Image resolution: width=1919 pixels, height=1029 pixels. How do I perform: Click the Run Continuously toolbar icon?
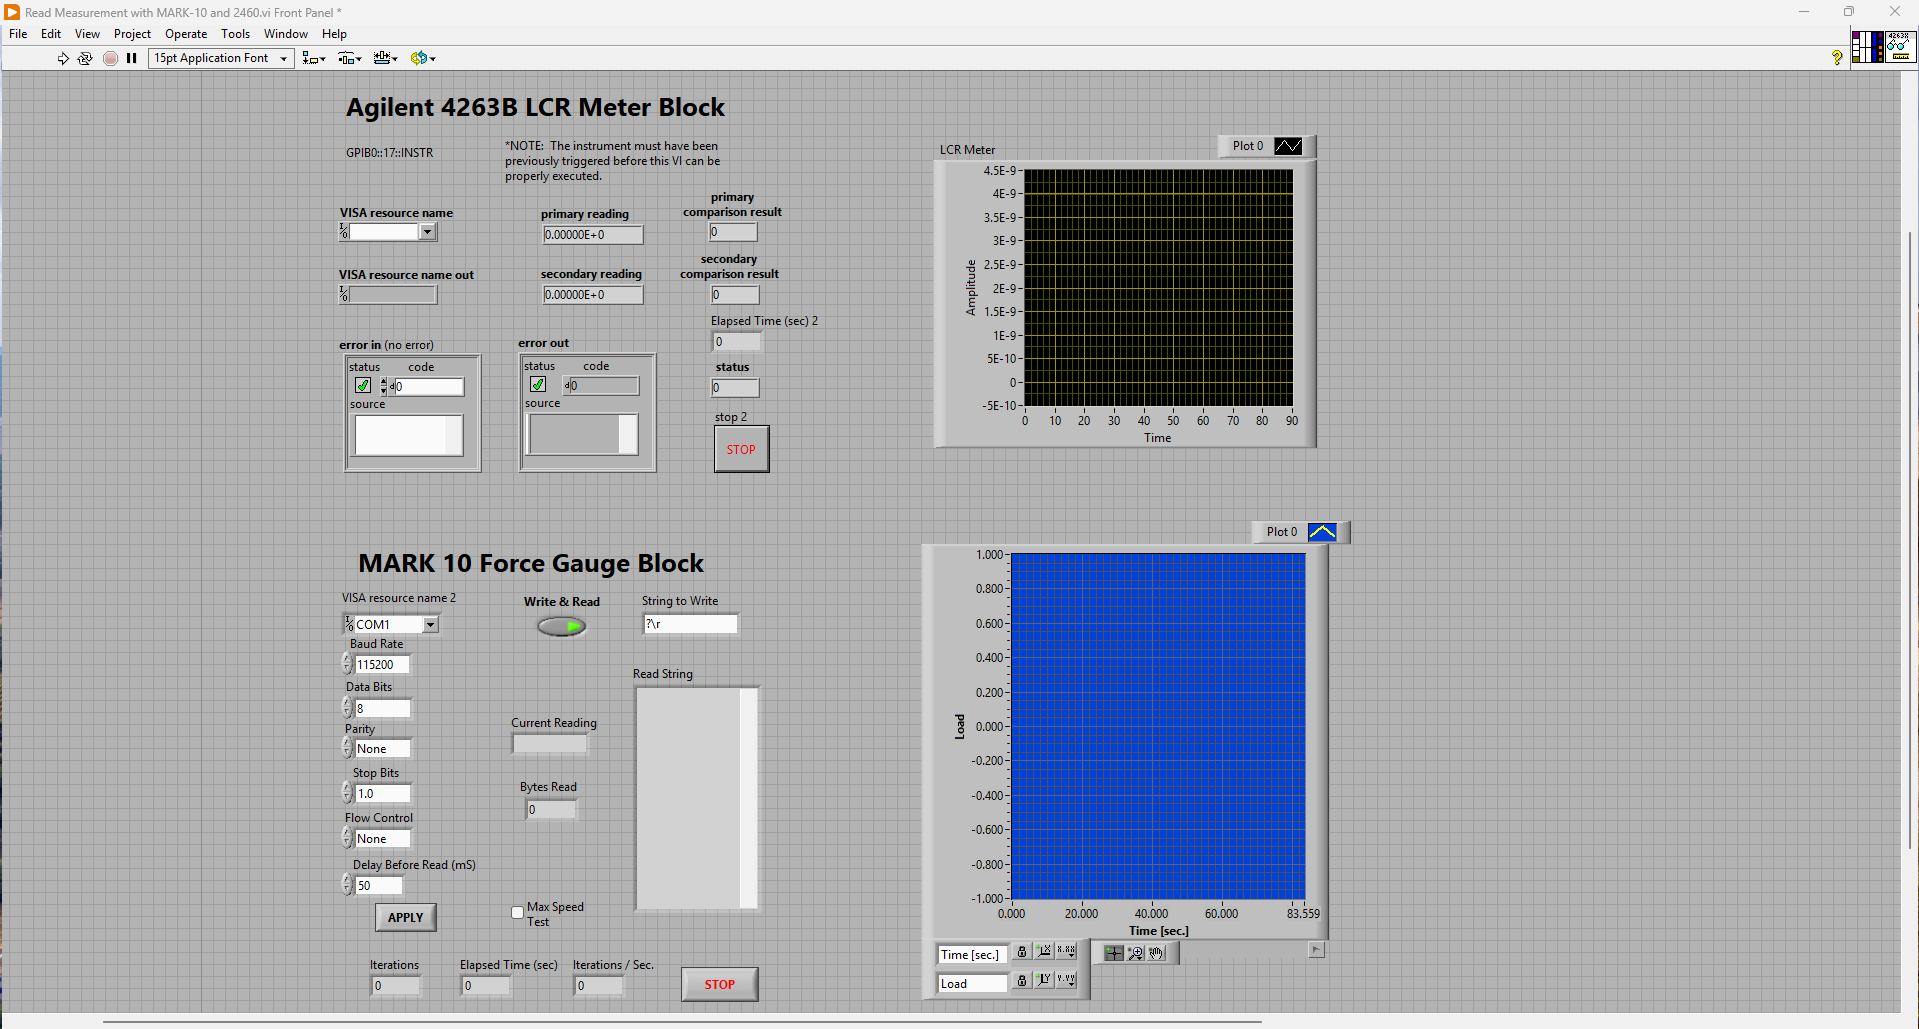85,58
